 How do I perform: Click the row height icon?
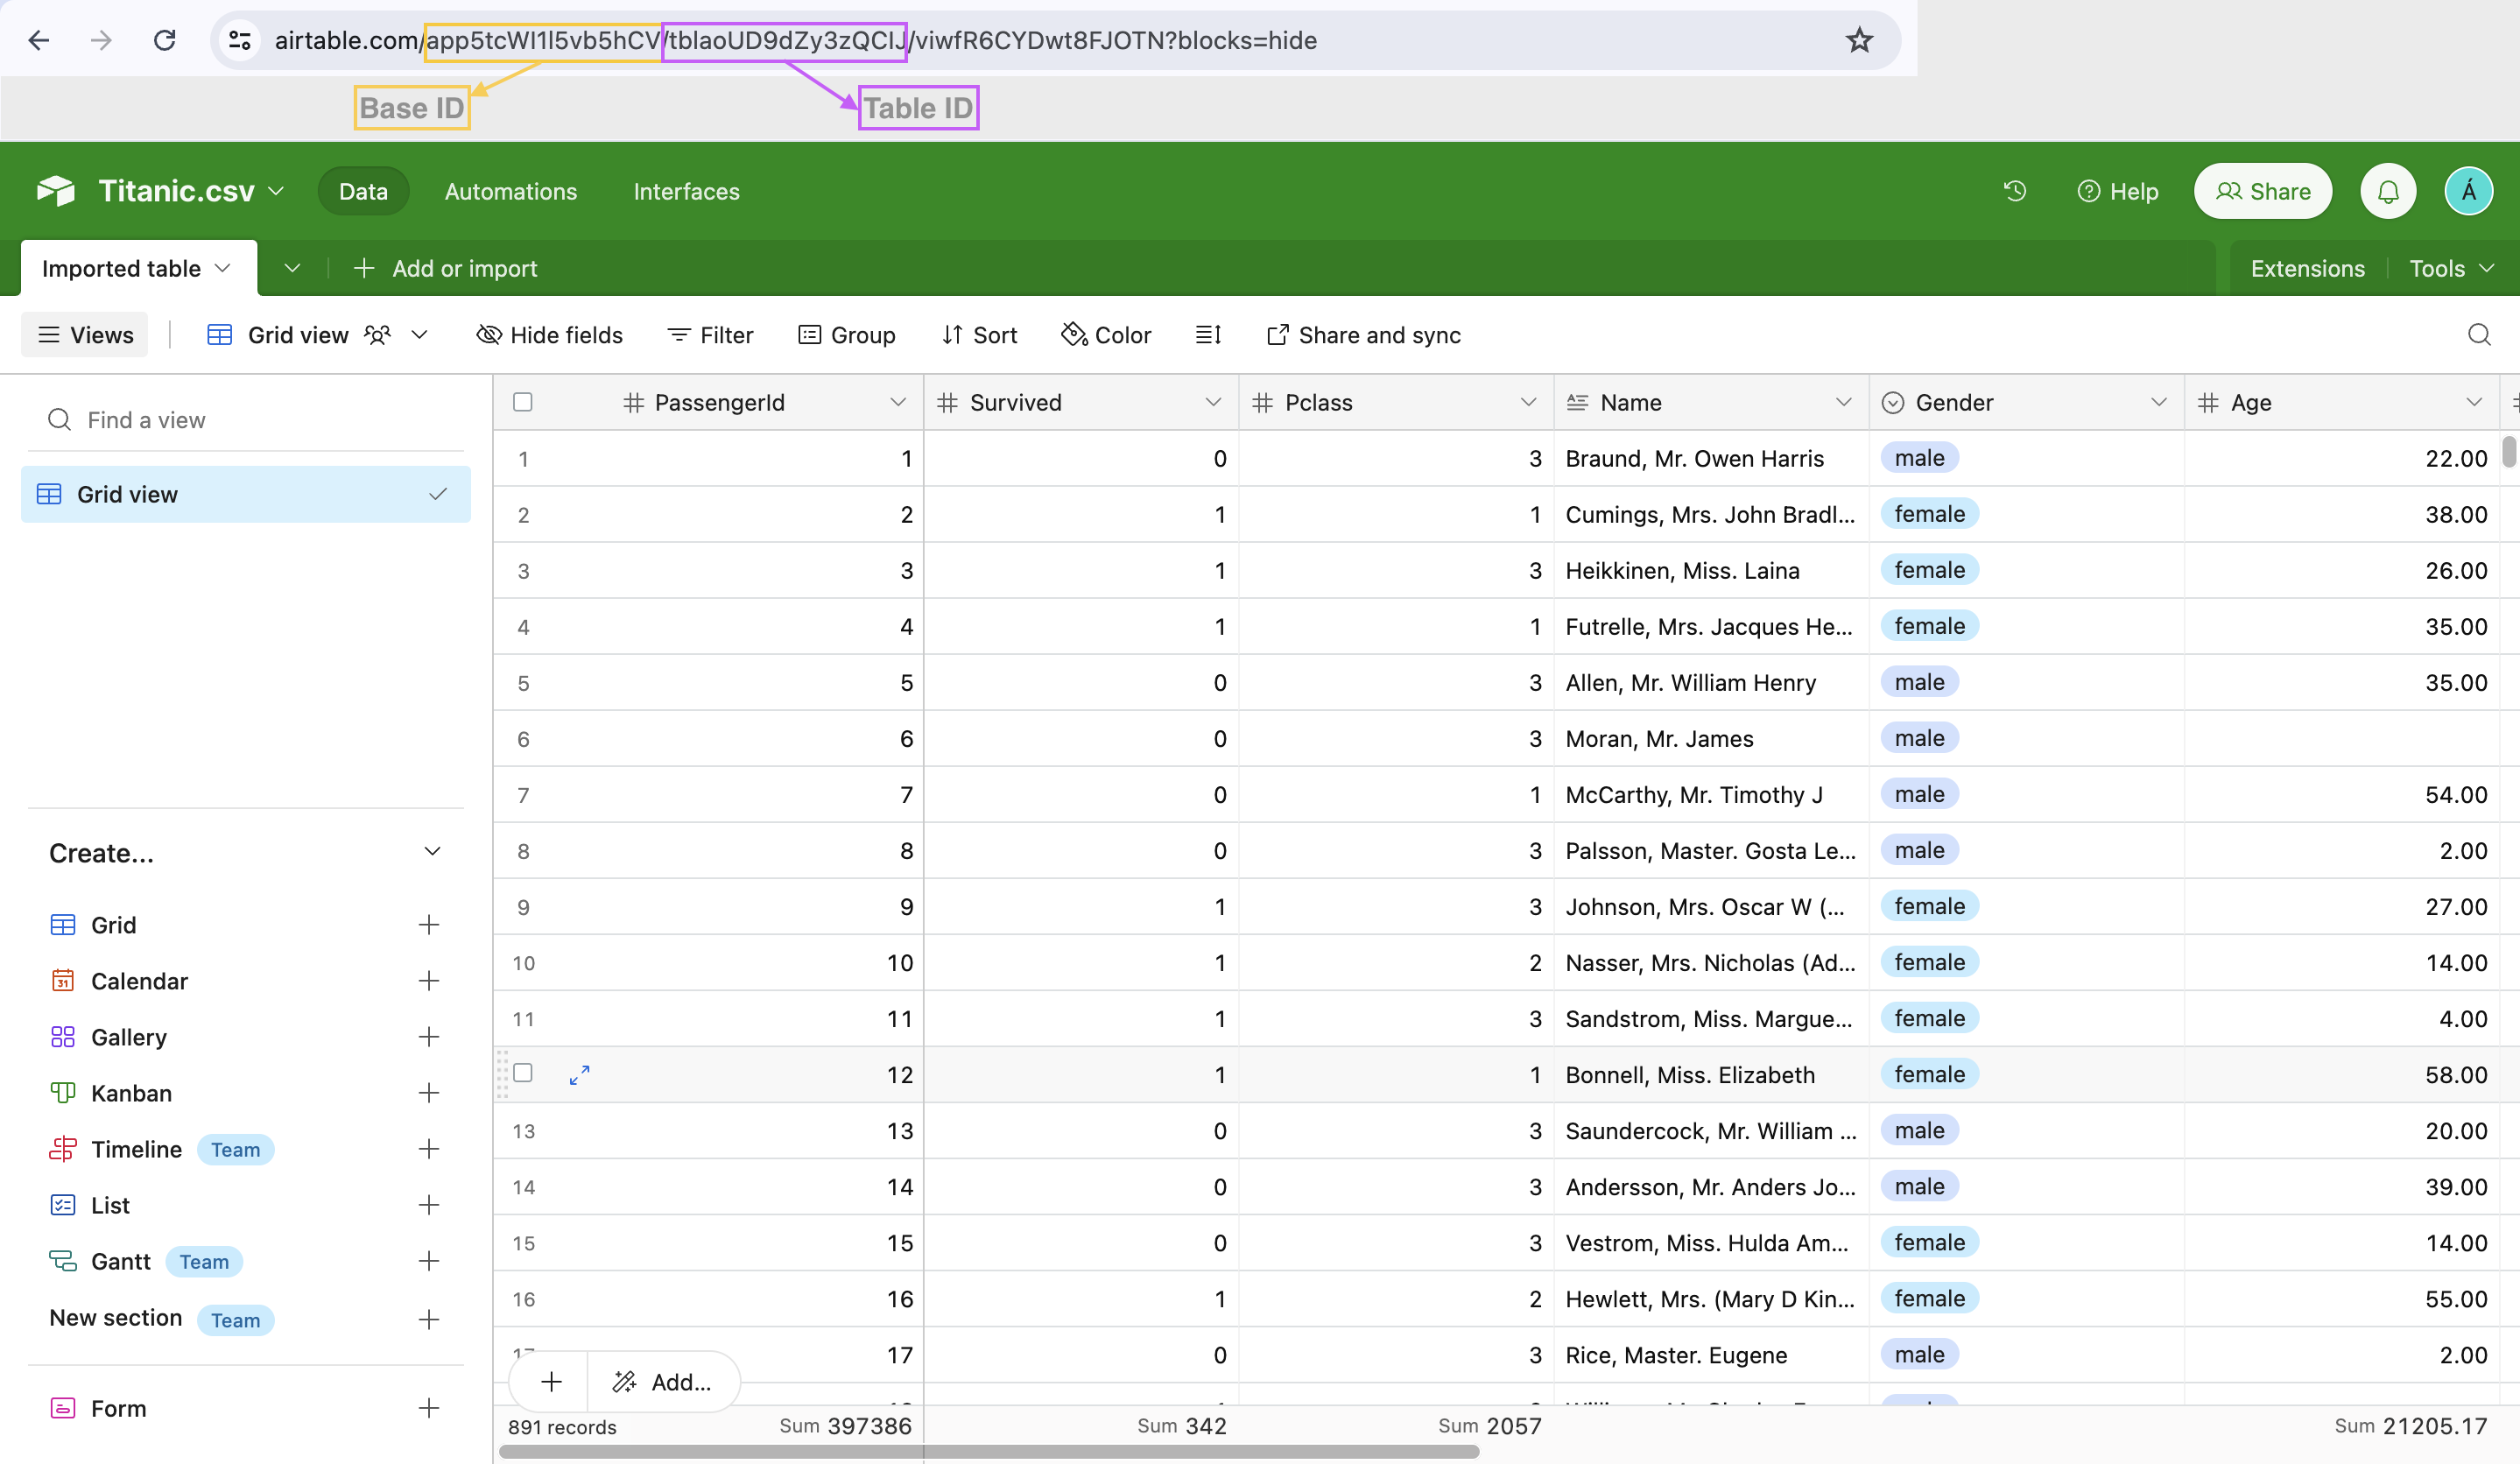(x=1208, y=335)
